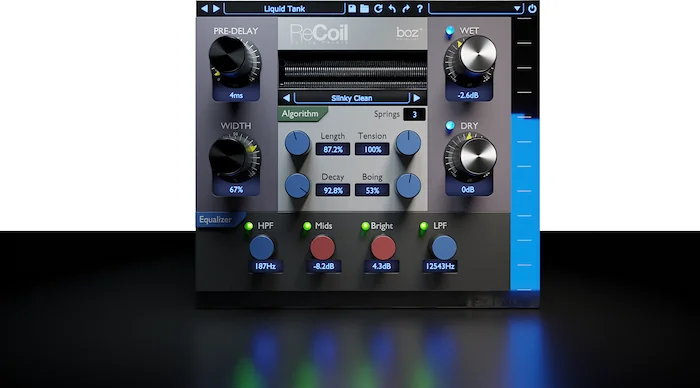Toggle the LPF filter LED
The image size is (700, 388).
coord(424,226)
